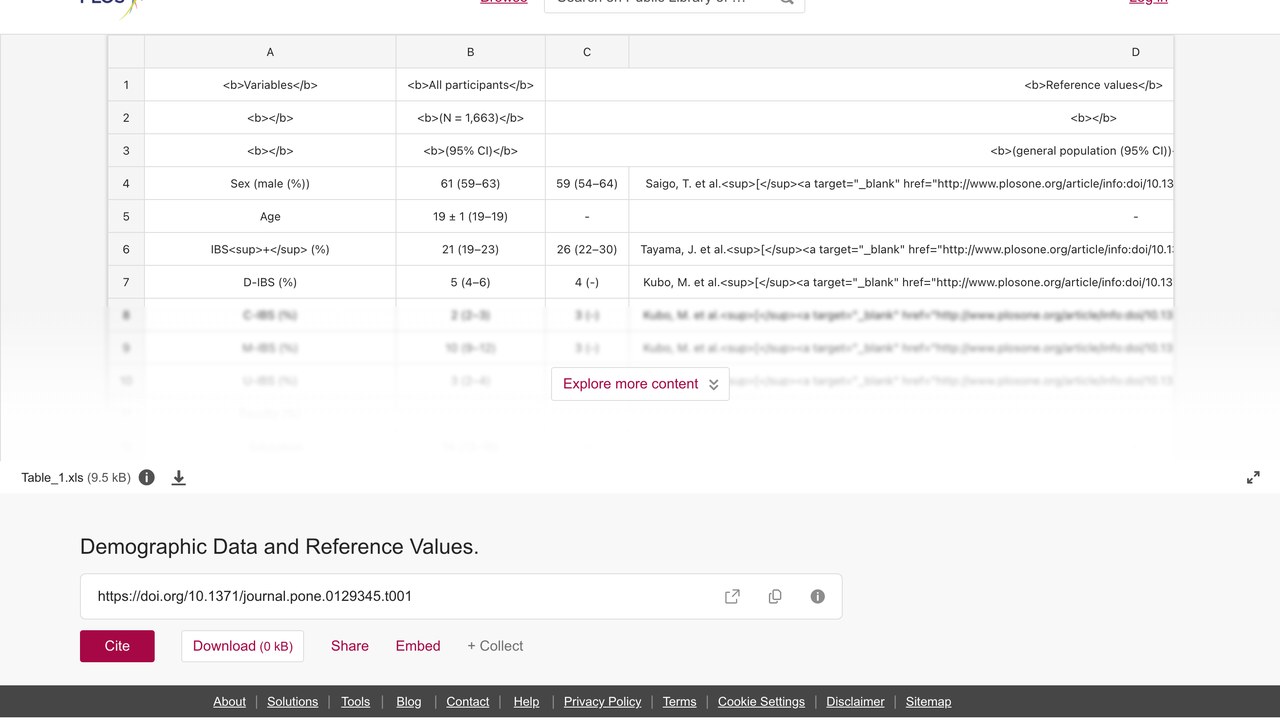Select column B header in the table
This screenshot has height=720, width=1280.
click(470, 52)
